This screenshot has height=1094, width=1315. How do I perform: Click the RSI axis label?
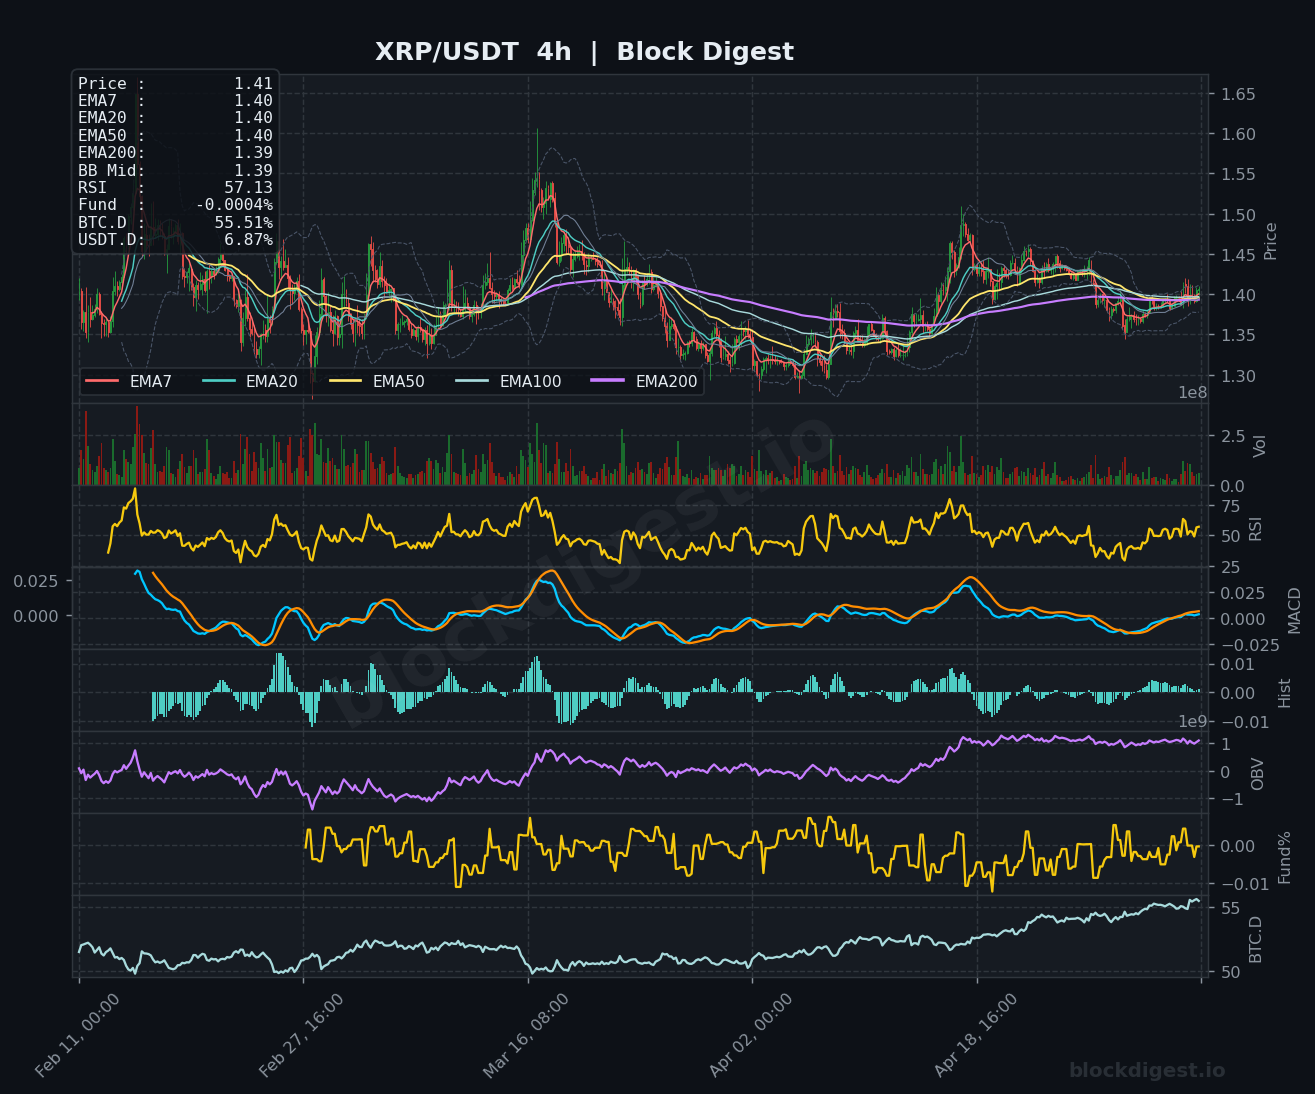(x=1256, y=528)
